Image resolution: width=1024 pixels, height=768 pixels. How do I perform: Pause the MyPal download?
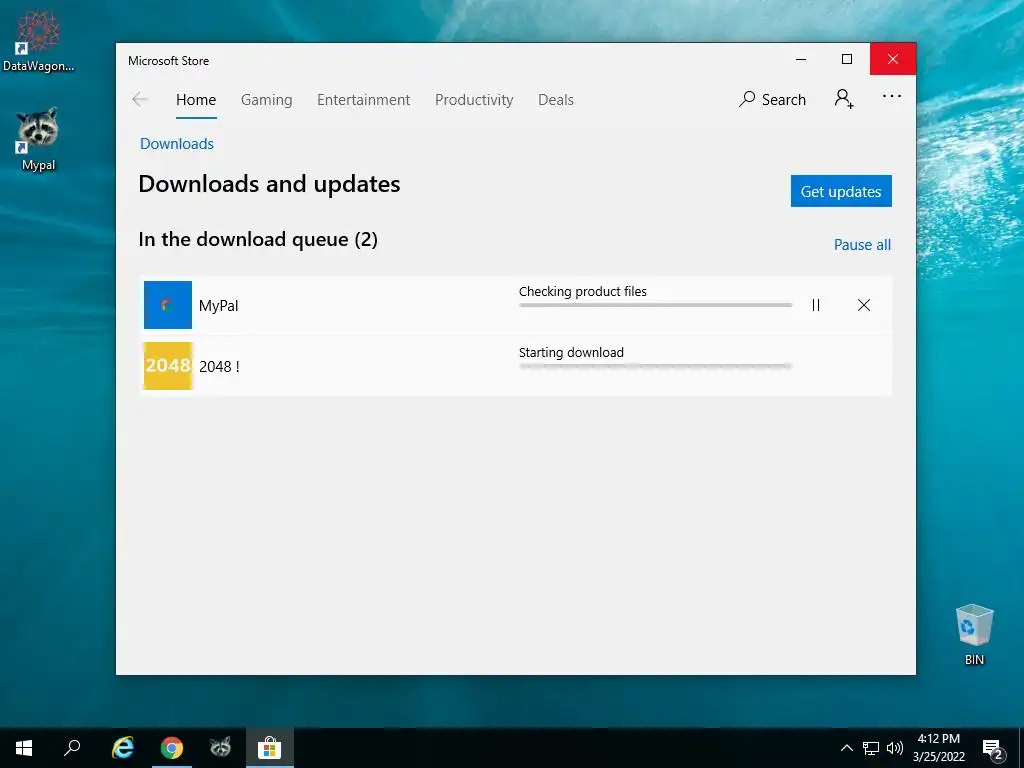click(x=816, y=305)
